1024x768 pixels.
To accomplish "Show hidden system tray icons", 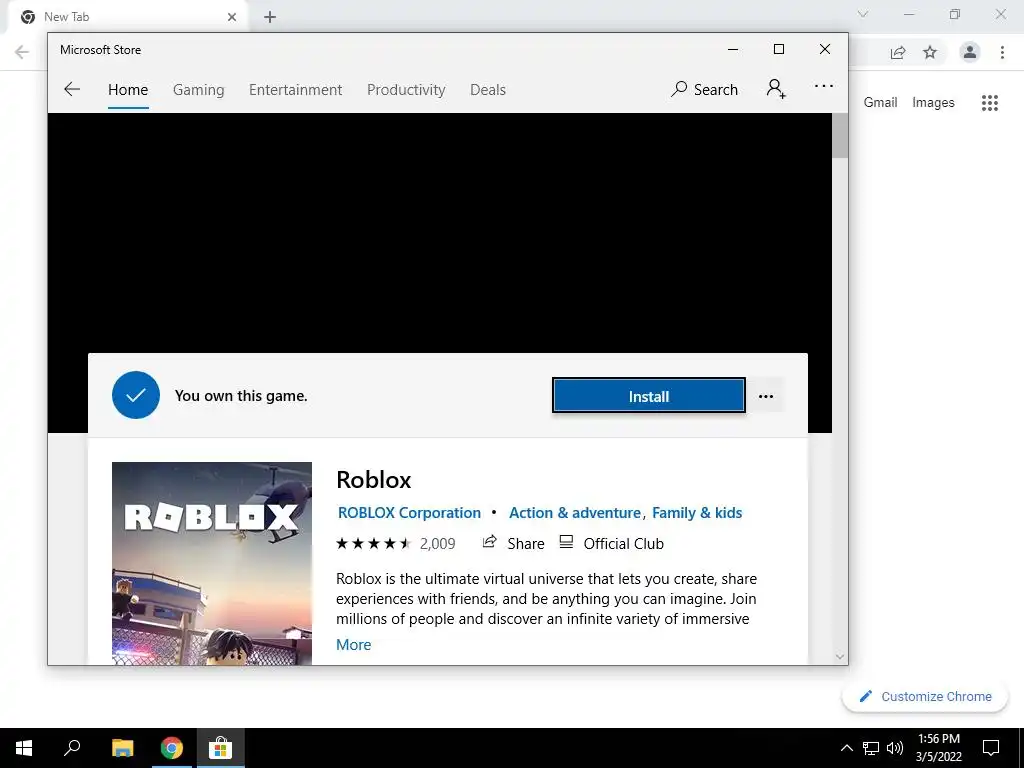I will 846,748.
